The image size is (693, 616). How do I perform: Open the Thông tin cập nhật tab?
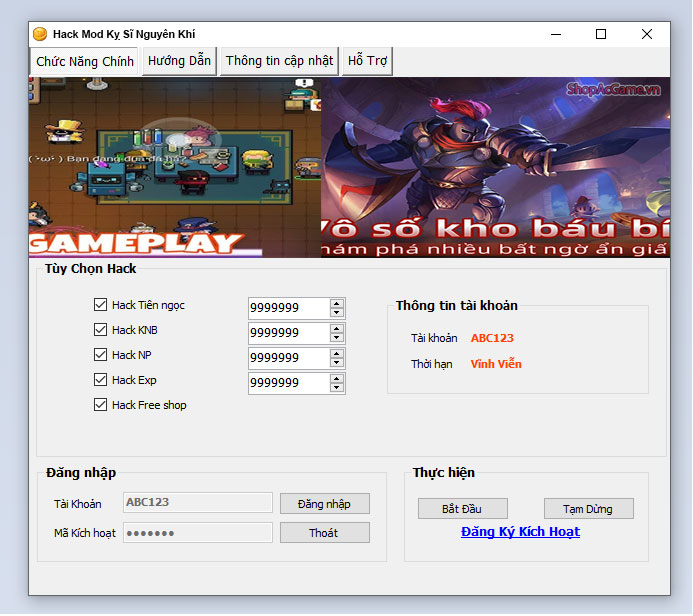tap(279, 61)
